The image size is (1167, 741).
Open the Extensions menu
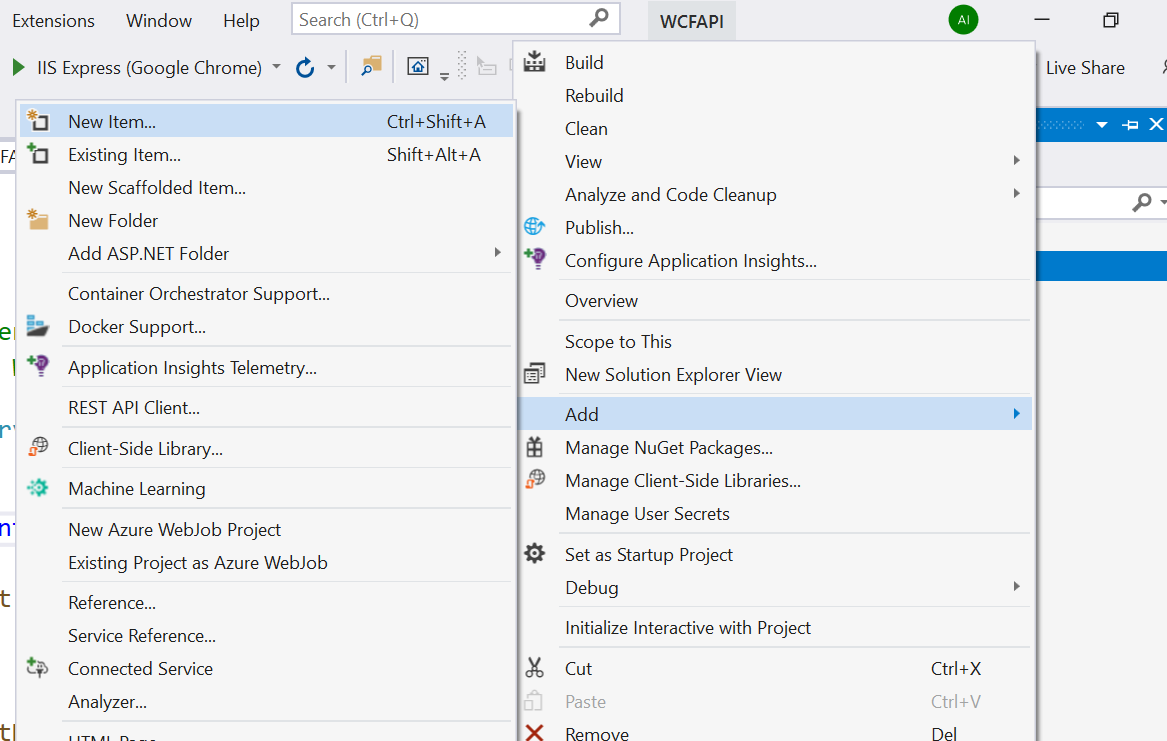coord(54,21)
